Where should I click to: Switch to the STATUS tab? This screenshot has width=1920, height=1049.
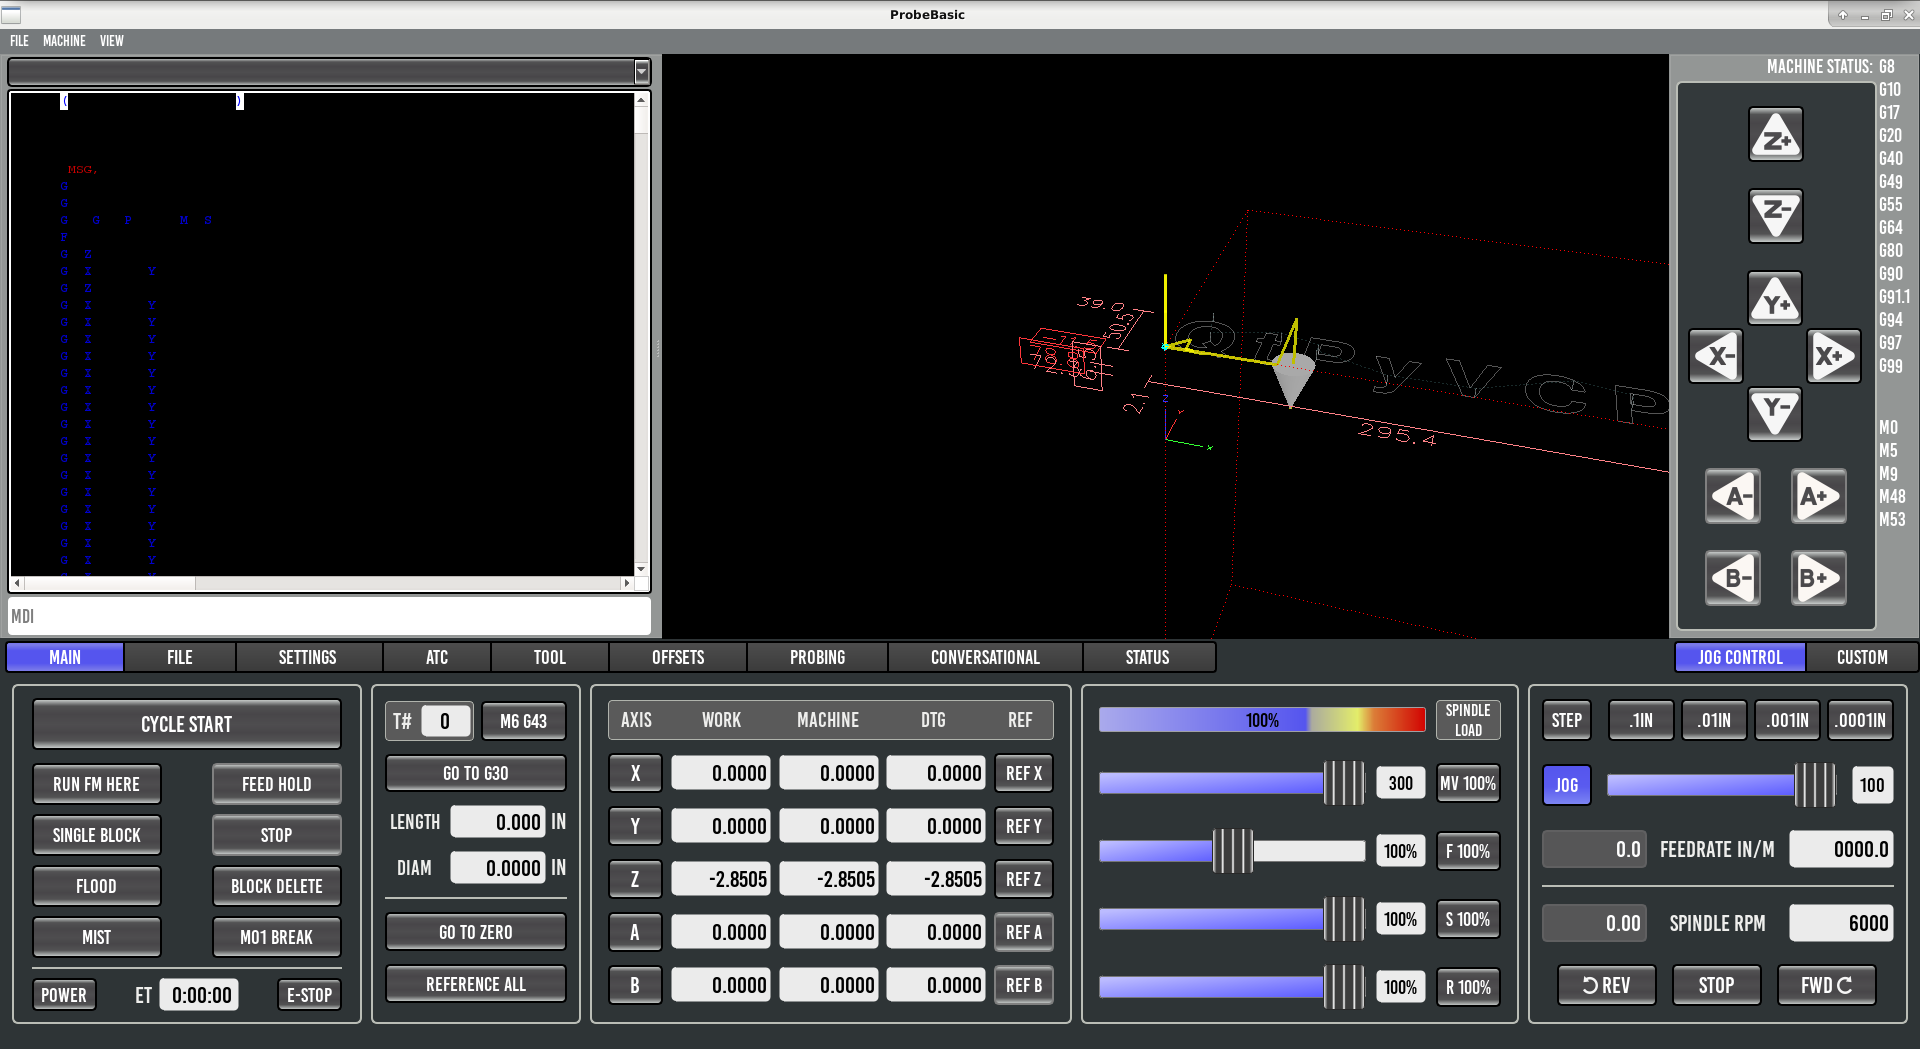pos(1147,657)
